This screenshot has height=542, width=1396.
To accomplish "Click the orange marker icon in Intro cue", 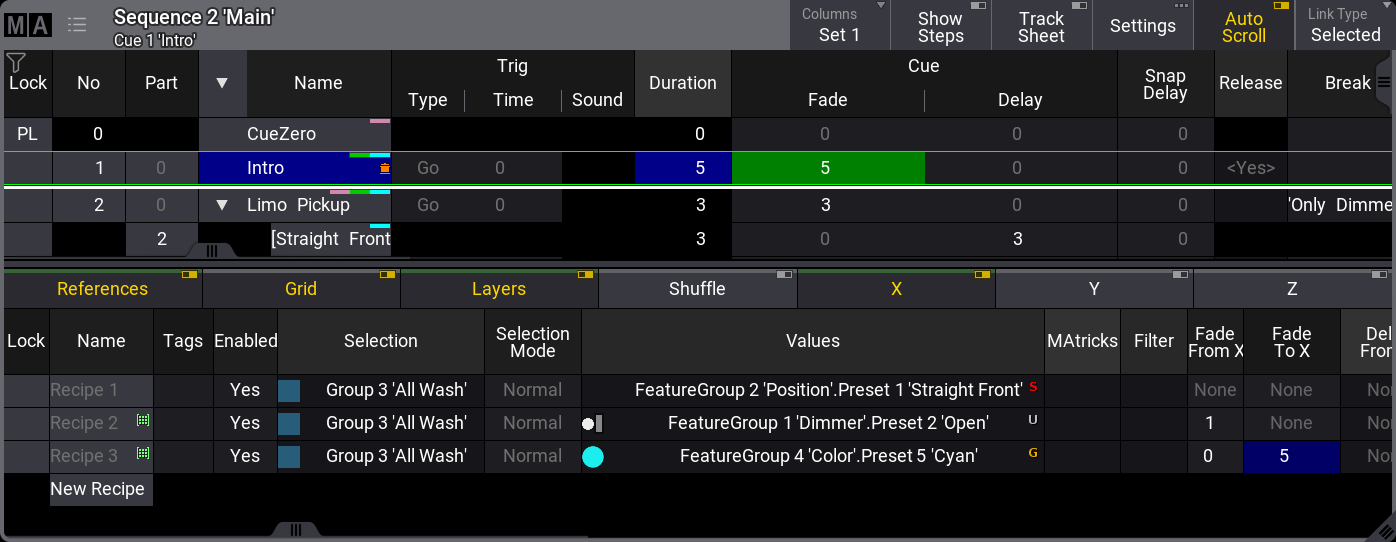I will coord(385,169).
